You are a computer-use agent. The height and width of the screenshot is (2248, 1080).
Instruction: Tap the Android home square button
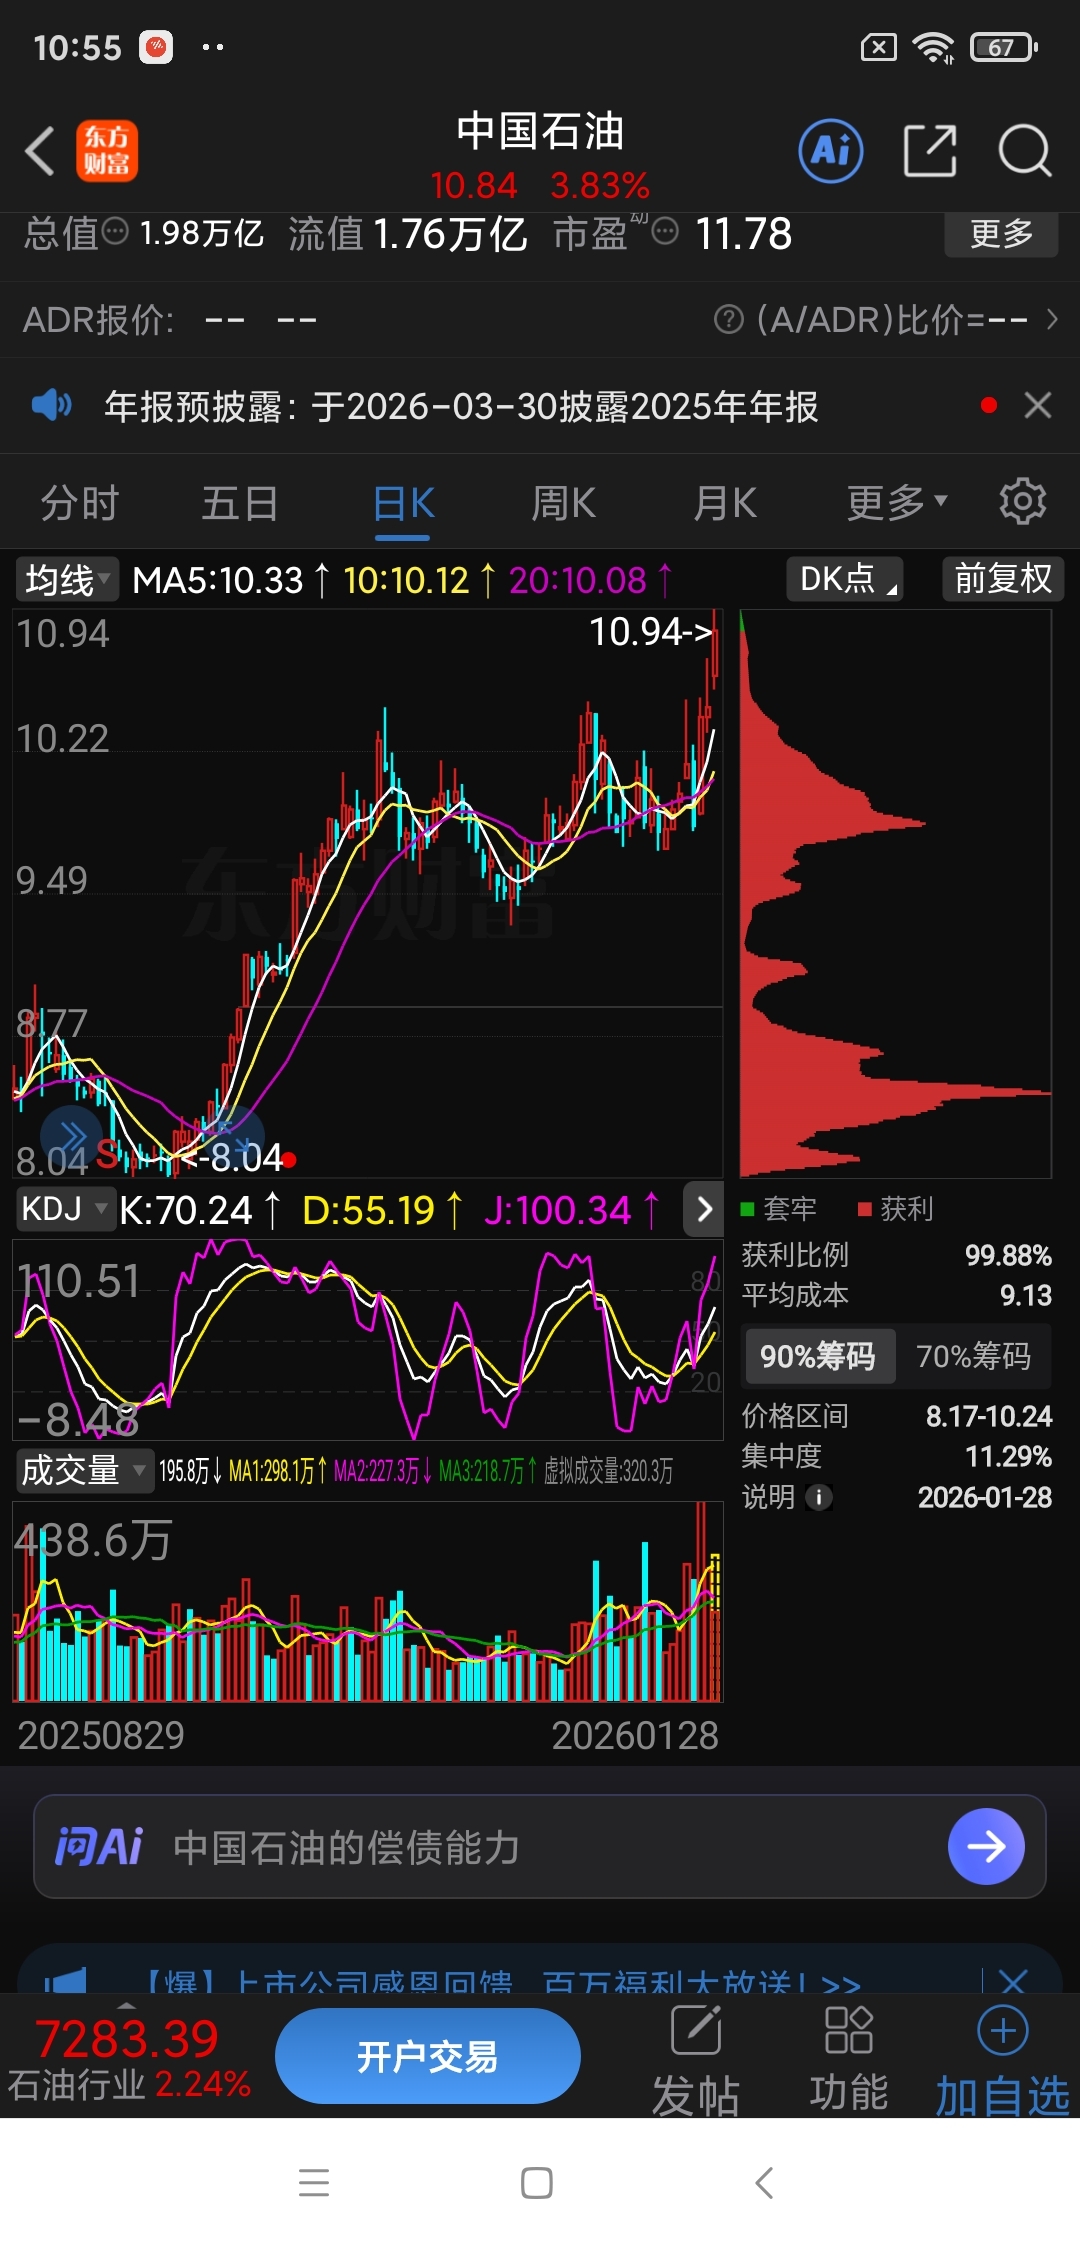[x=537, y=2182]
